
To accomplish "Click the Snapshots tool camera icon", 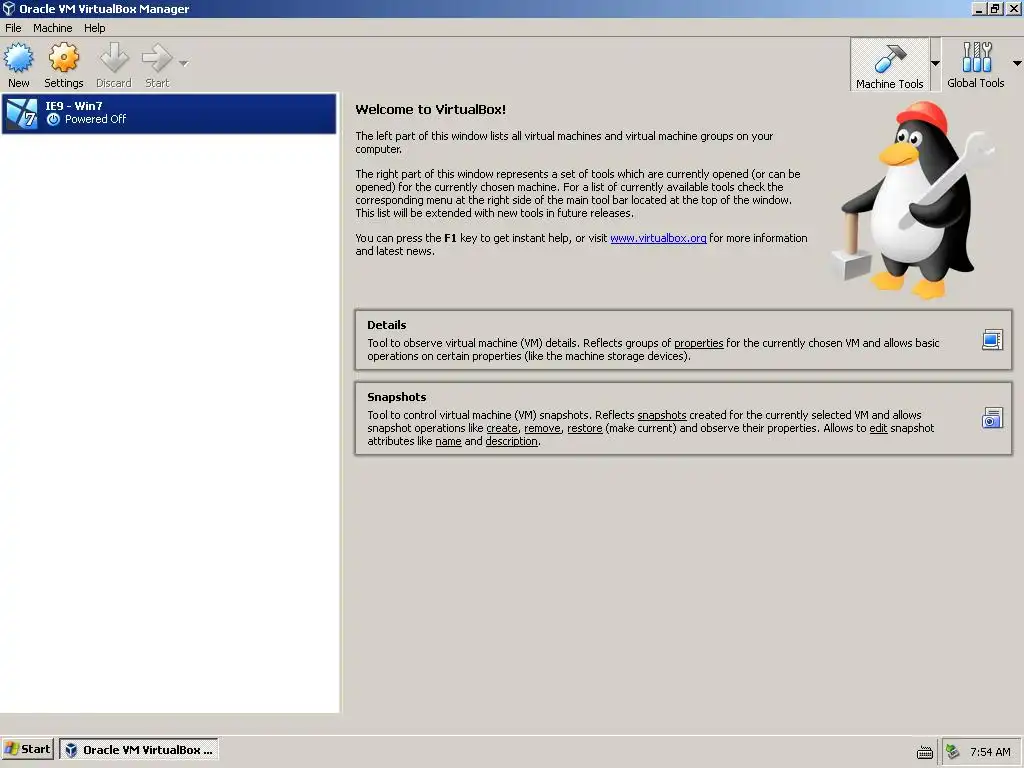I will [x=992, y=418].
